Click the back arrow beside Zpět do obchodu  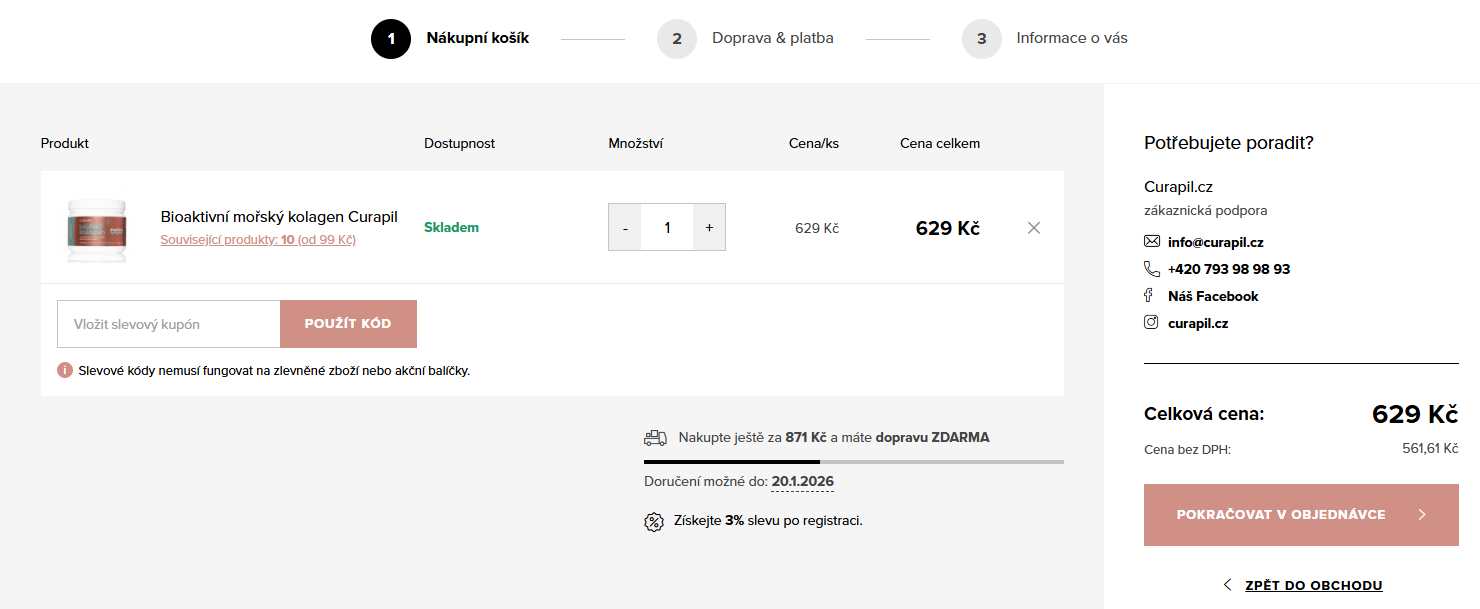[1228, 585]
